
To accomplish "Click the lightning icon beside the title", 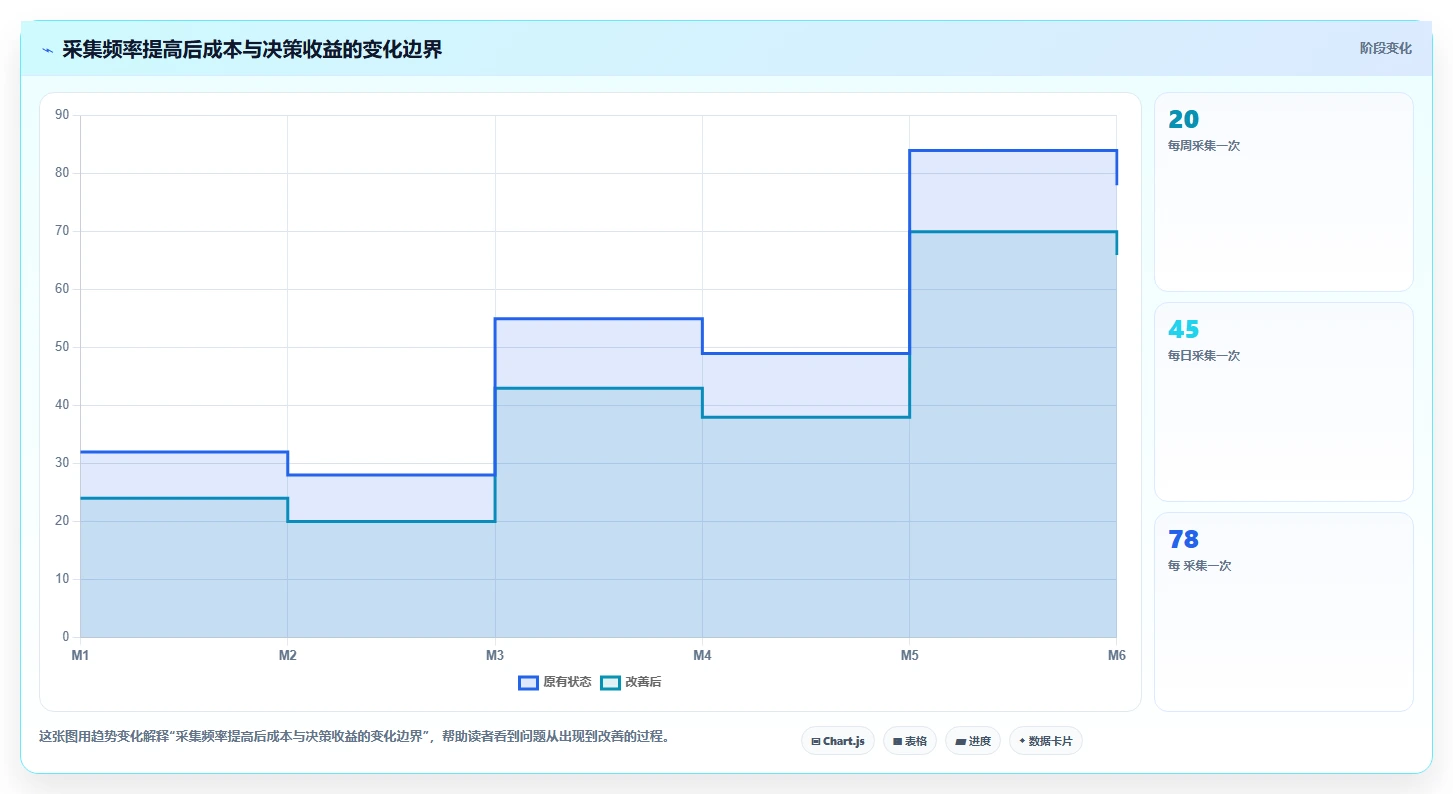I will pos(47,50).
